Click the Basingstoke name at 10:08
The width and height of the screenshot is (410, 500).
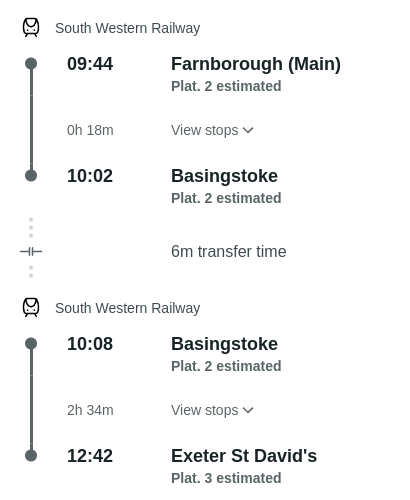click(224, 344)
